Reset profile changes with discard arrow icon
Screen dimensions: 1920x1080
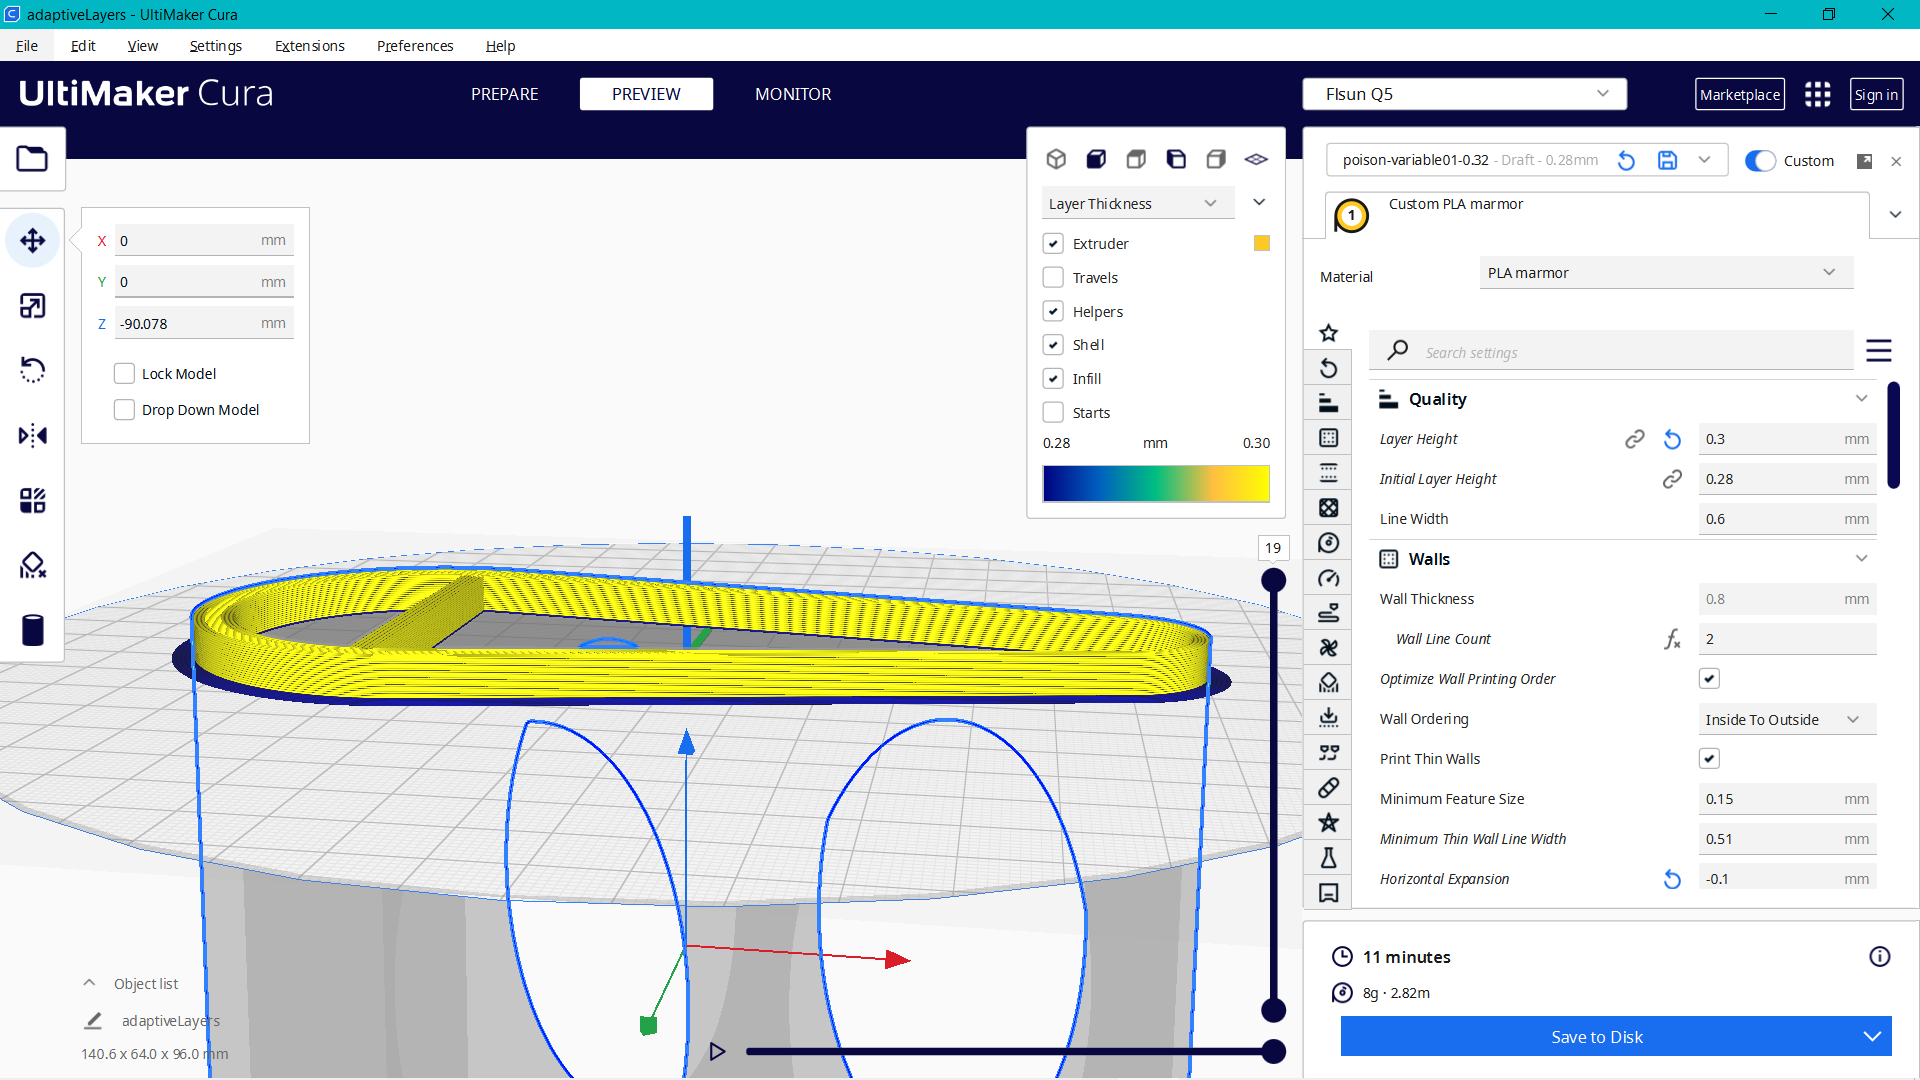pyautogui.click(x=1626, y=160)
